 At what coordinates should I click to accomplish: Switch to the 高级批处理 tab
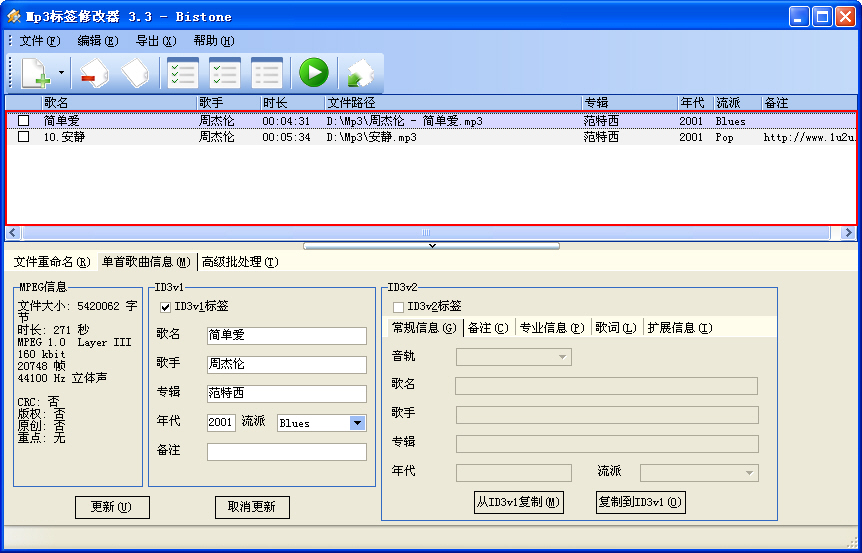239,262
